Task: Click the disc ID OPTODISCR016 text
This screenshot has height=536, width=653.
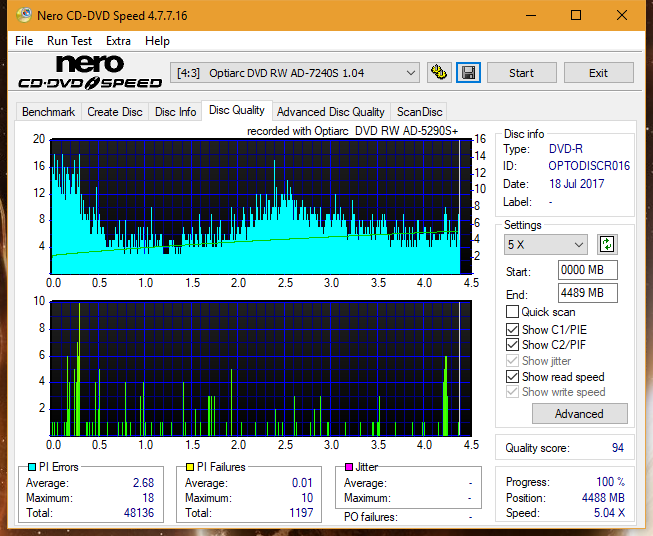Action: coord(589,166)
